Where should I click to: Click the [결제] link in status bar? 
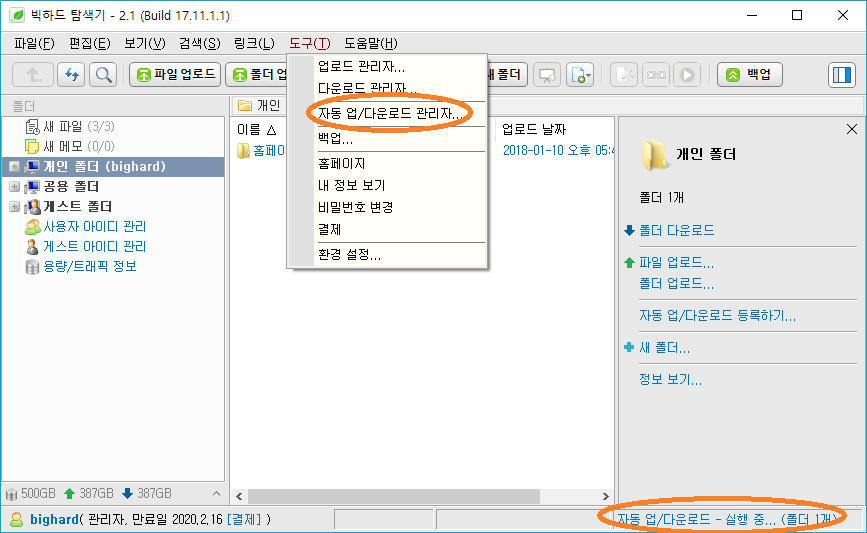pyautogui.click(x=244, y=519)
